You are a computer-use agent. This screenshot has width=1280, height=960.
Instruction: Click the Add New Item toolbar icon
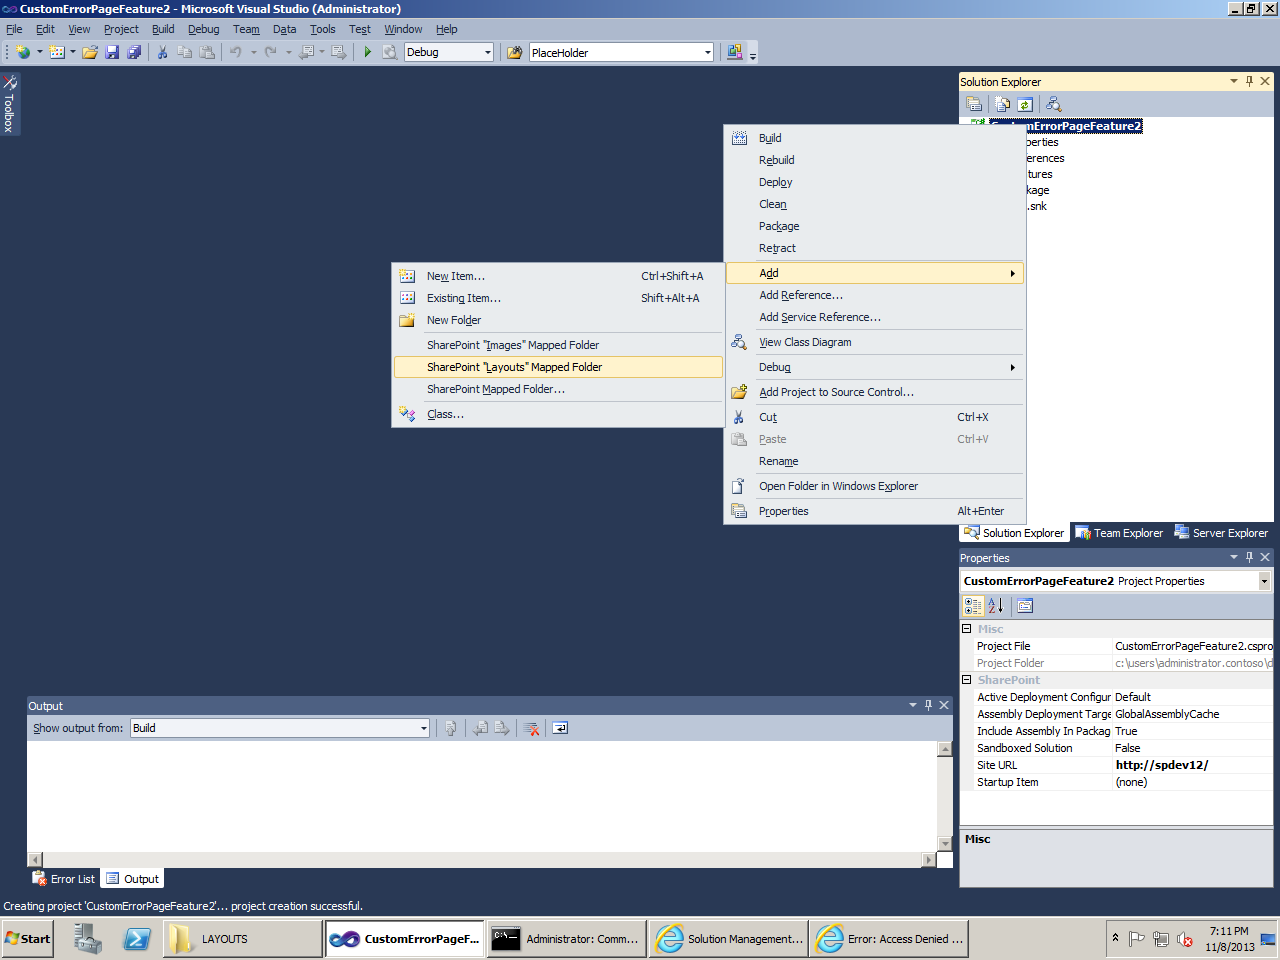click(57, 52)
